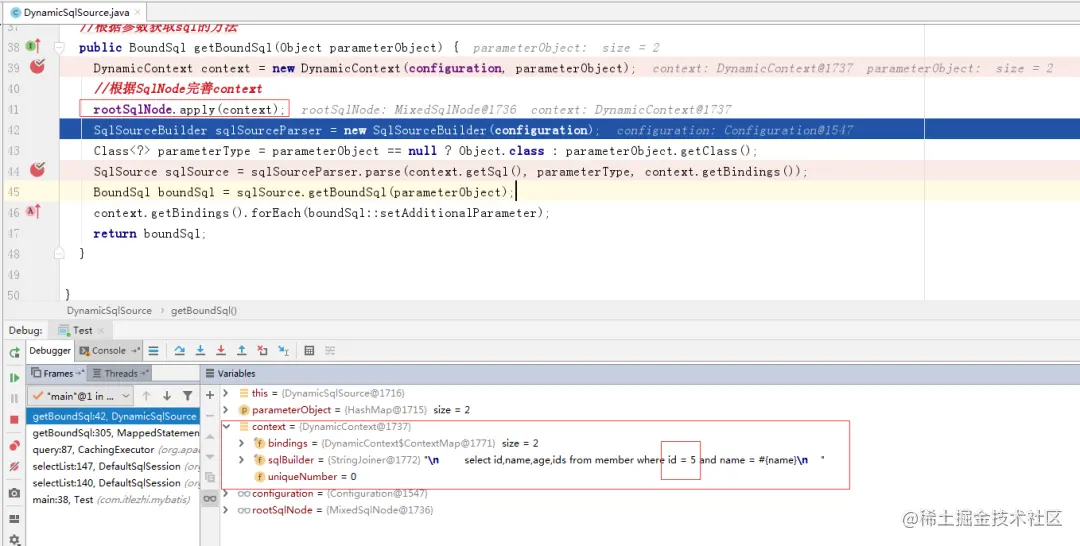1080x546 pixels.
Task: Select frame selectList:147, DefaultSqlSession
Action: click(114, 466)
